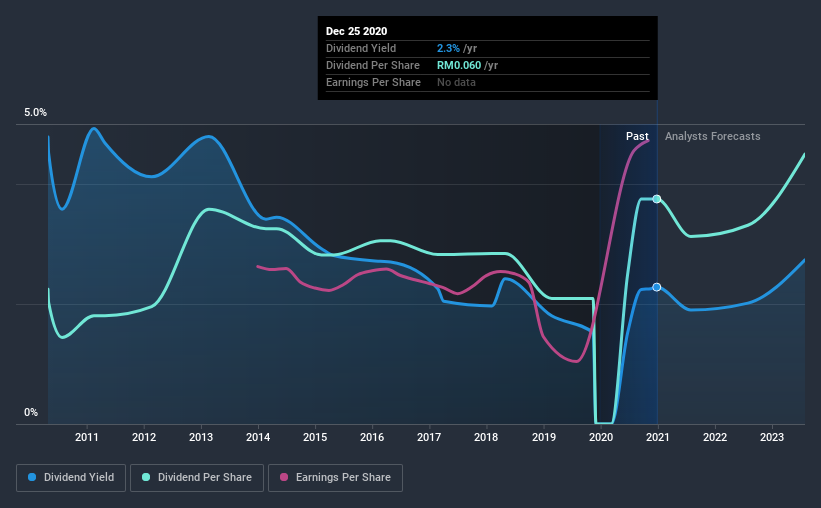Select the 2014 x-axis label
The height and width of the screenshot is (508, 821).
tap(258, 437)
